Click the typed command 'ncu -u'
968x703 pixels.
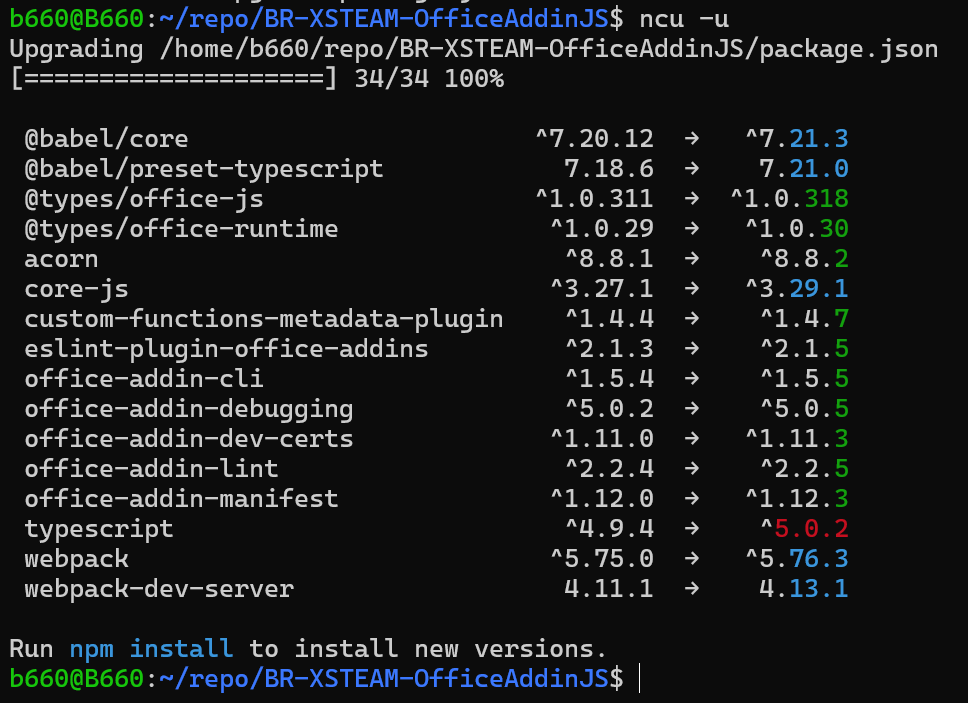[x=684, y=19]
